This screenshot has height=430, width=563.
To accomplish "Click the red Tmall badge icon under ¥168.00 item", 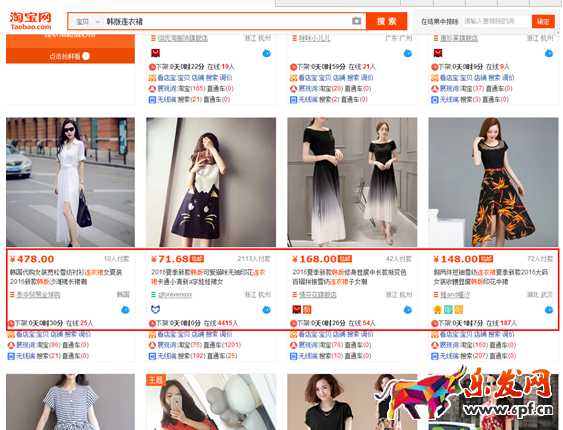I will click(297, 309).
